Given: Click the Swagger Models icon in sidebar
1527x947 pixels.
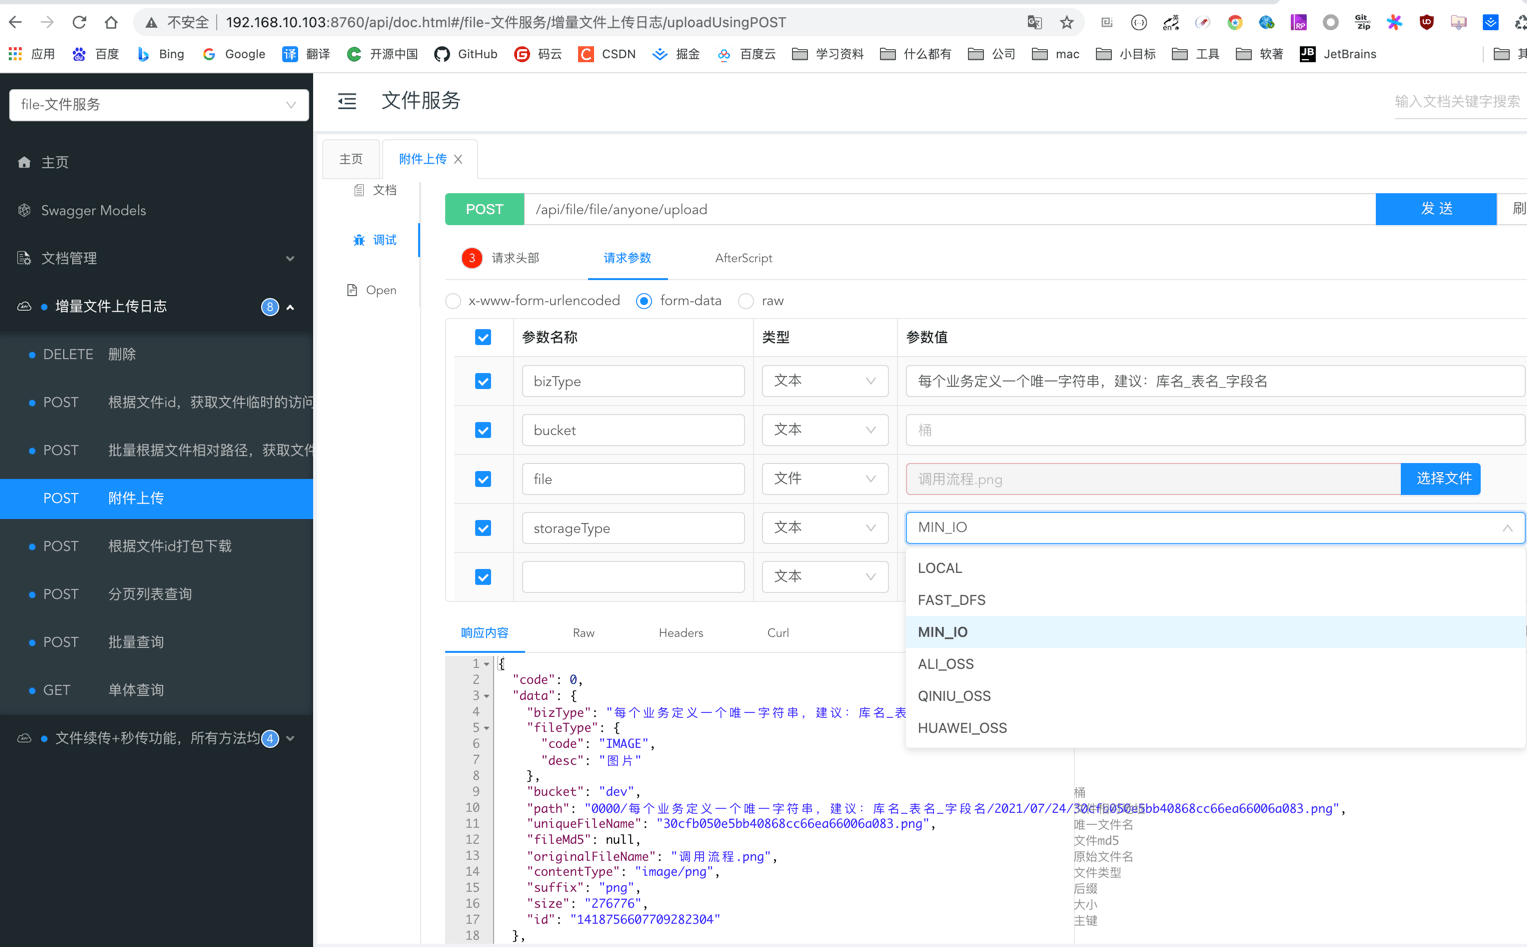Looking at the screenshot, I should point(24,210).
